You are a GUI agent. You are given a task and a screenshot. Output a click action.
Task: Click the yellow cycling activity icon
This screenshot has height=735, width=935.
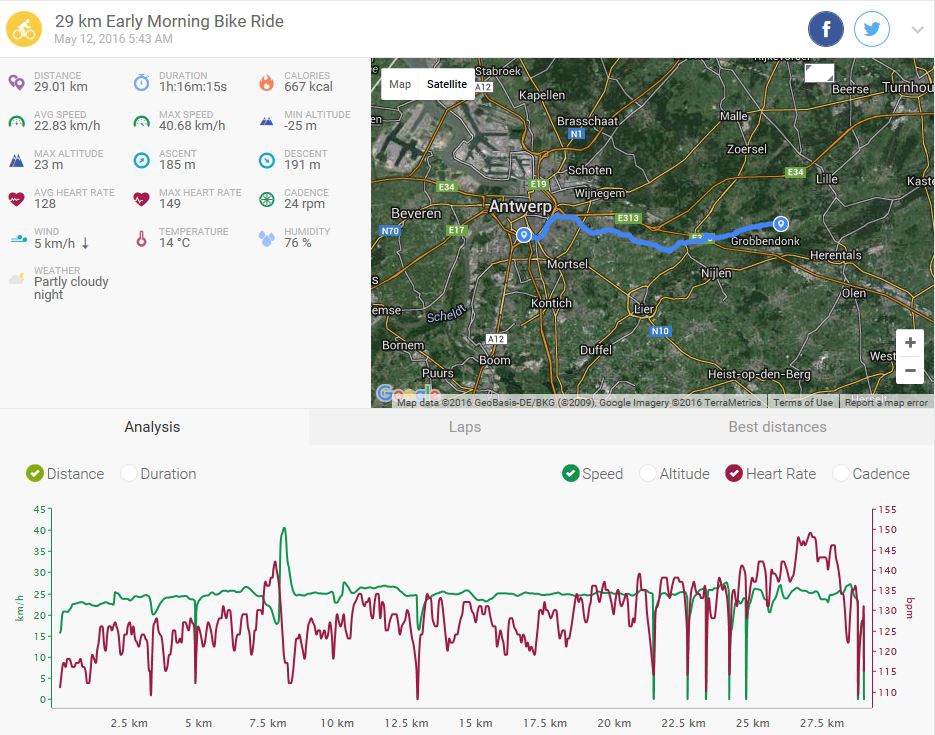[x=24, y=29]
